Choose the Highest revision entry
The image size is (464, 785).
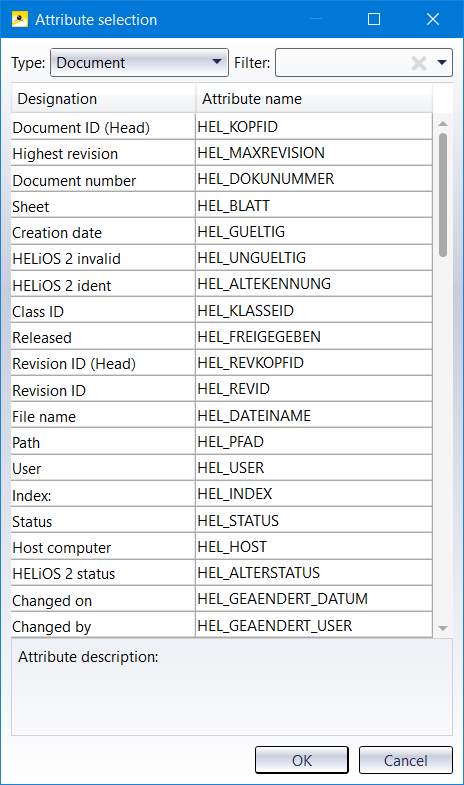coord(221,153)
